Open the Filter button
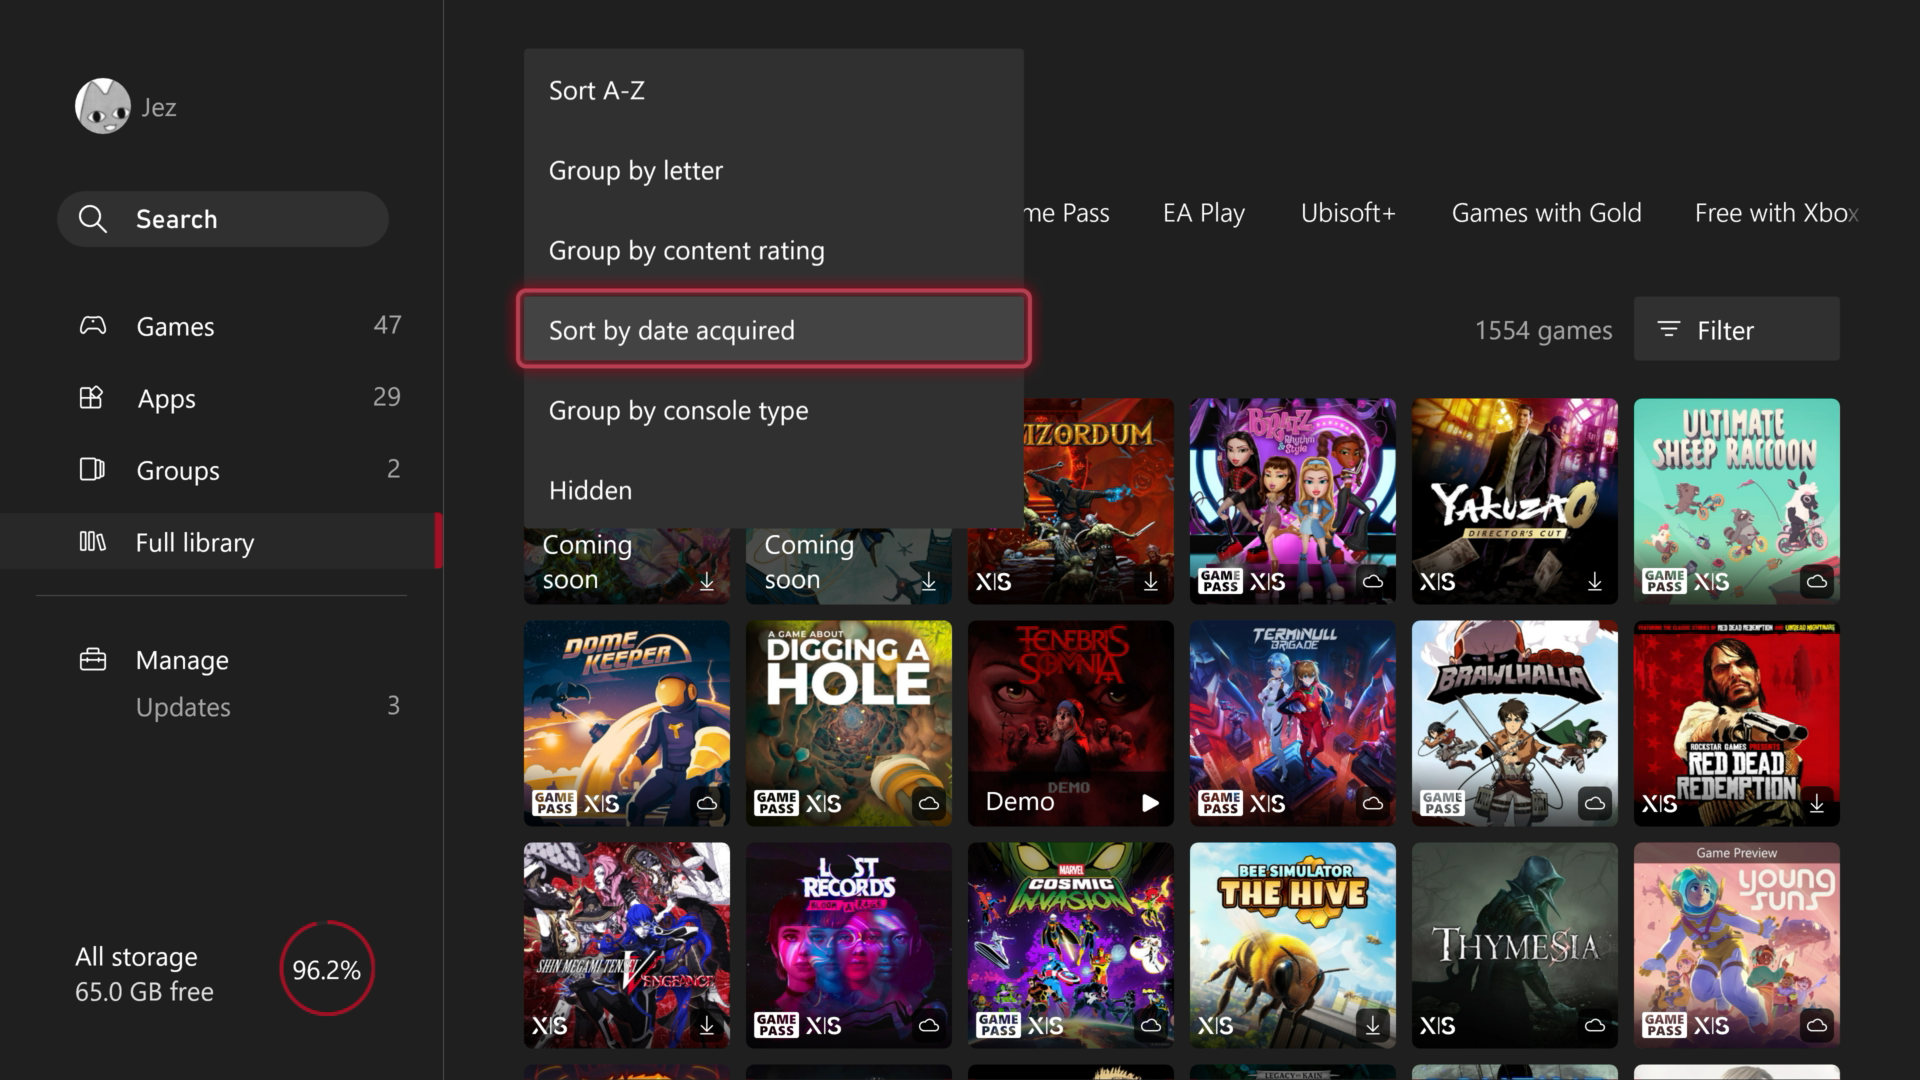The image size is (1920, 1080). coord(1736,329)
